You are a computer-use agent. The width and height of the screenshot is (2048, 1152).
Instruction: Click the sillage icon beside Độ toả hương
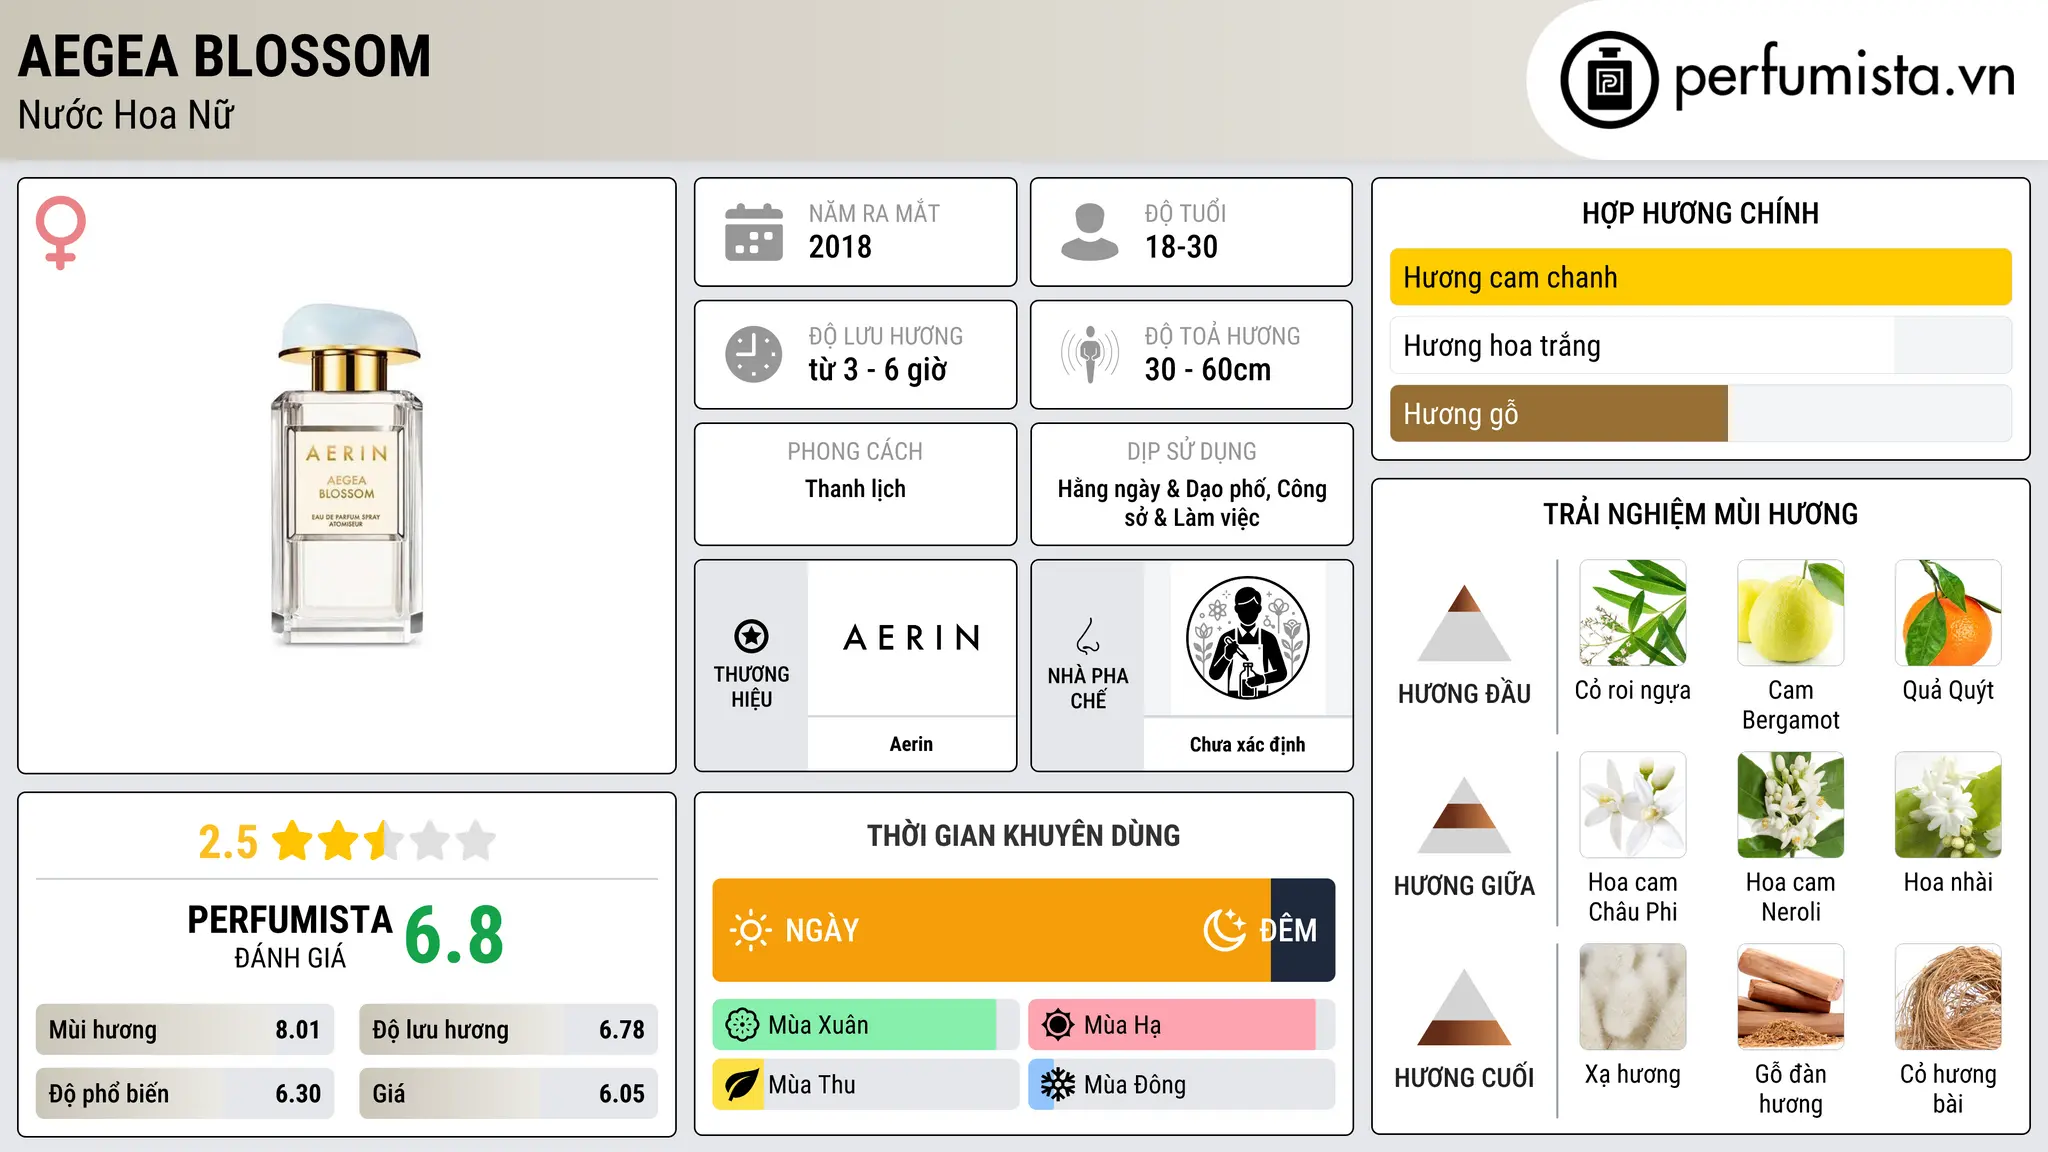click(1090, 354)
